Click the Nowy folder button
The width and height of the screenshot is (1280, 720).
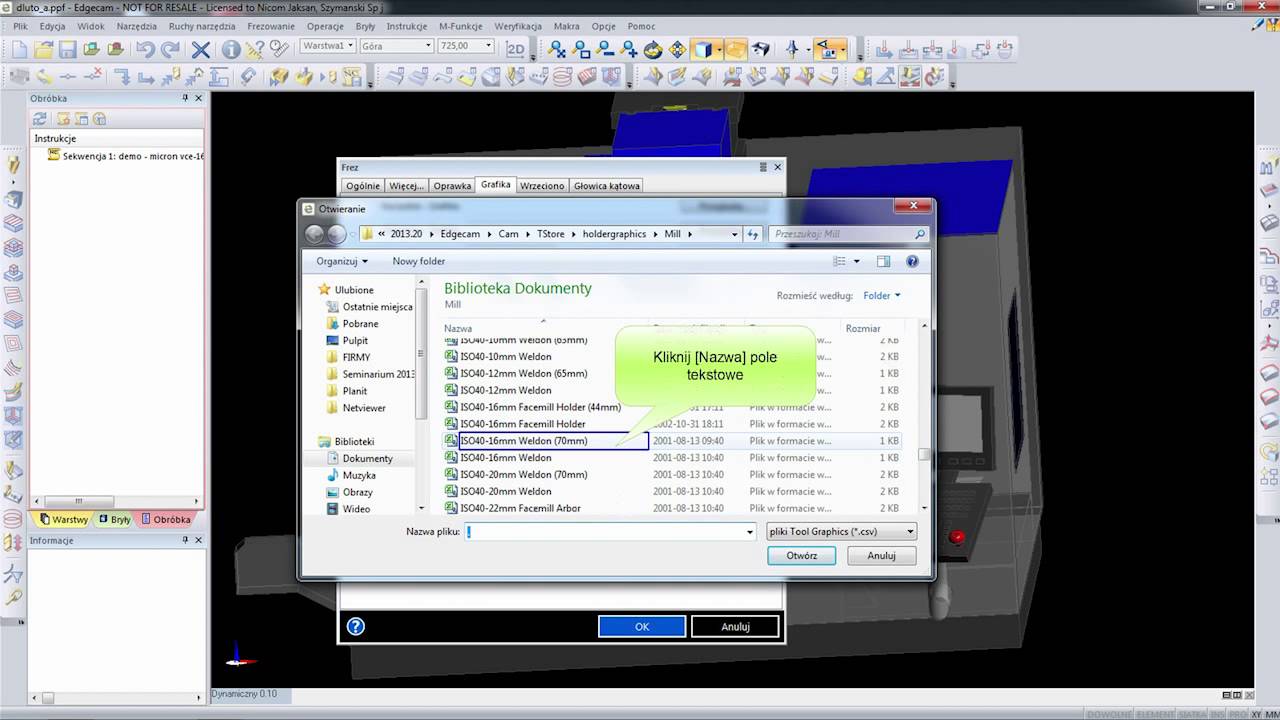tap(419, 261)
